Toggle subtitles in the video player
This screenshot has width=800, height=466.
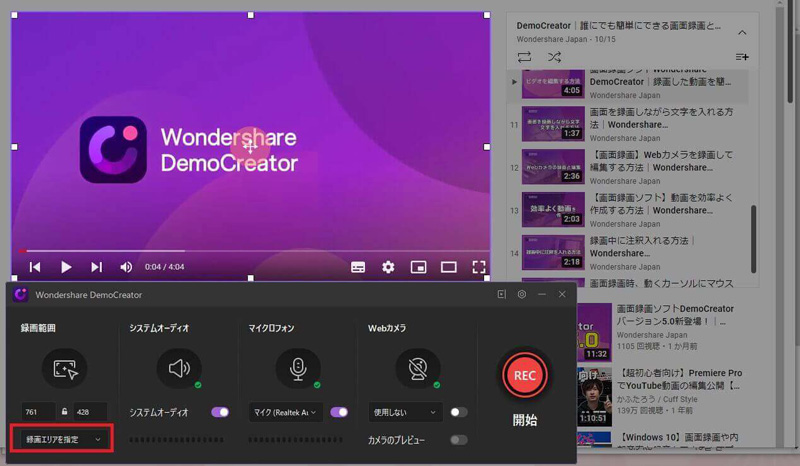[358, 267]
